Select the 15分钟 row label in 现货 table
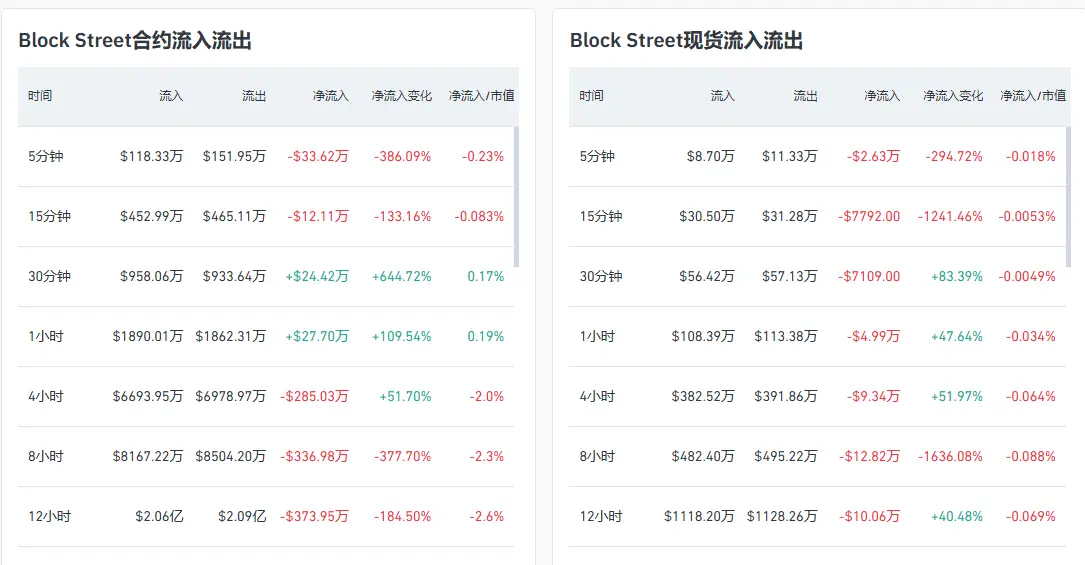This screenshot has width=1085, height=565. point(601,216)
